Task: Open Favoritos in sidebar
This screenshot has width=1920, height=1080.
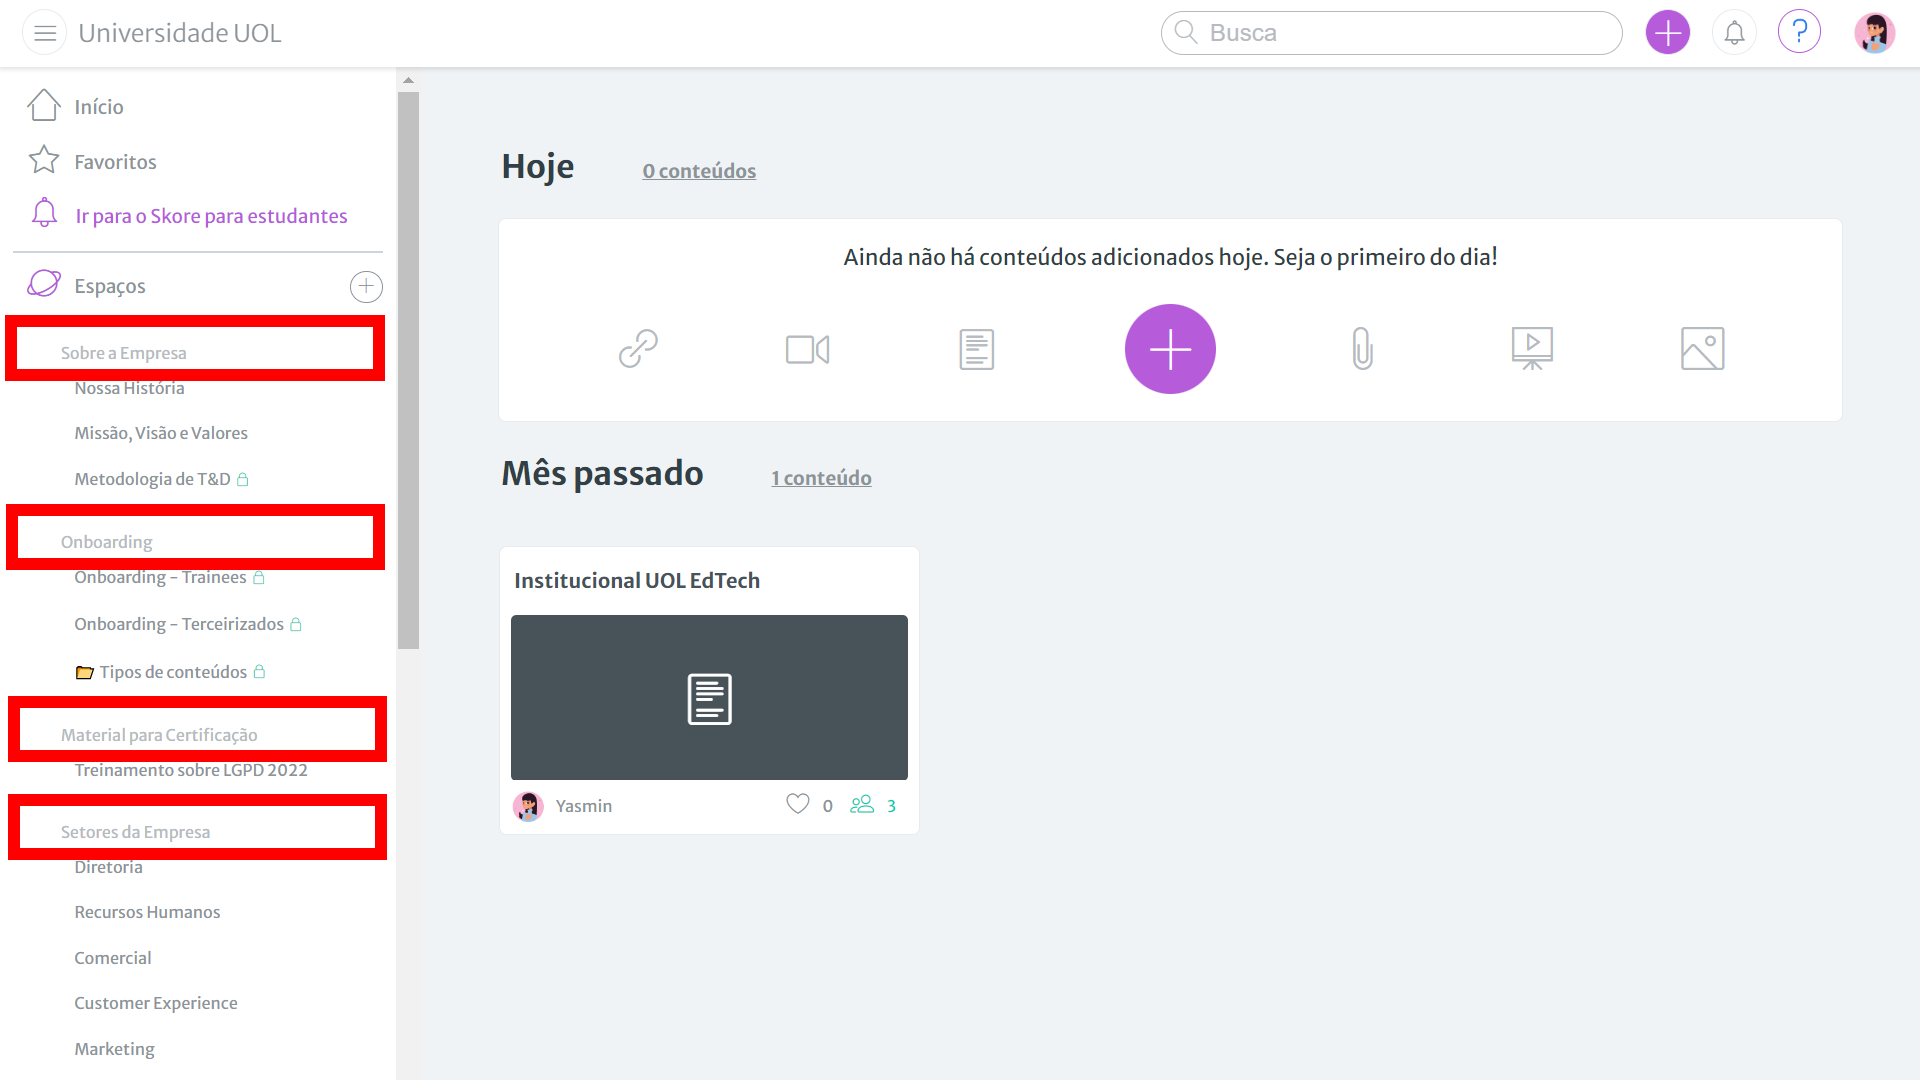Action: coord(115,162)
